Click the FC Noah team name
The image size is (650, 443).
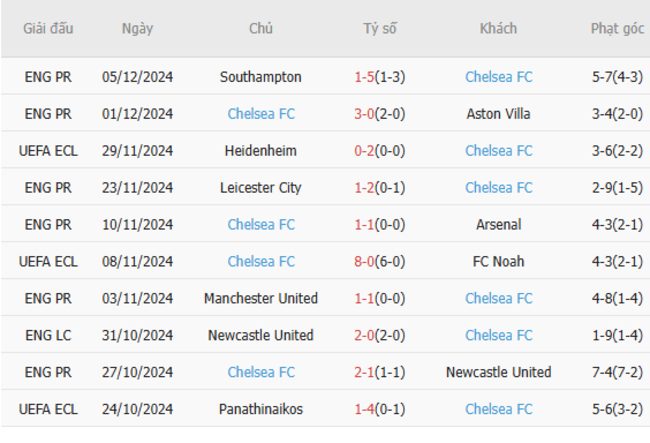(498, 261)
